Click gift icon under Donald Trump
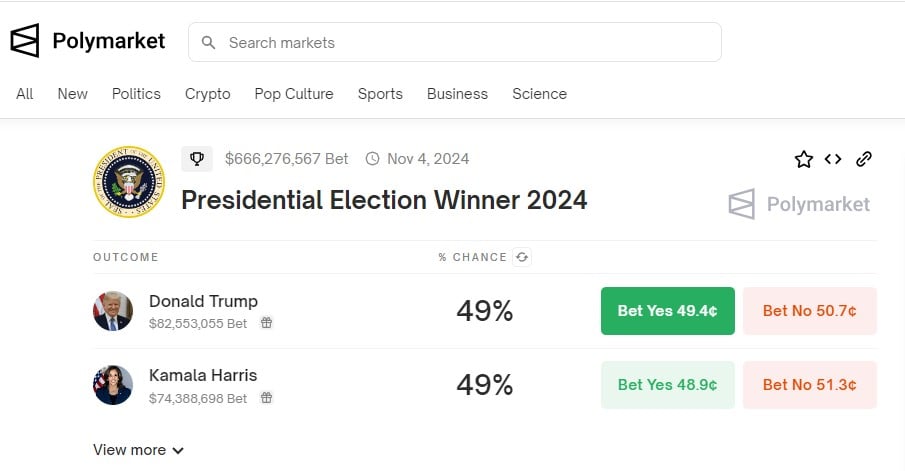Viewport: 905px width, 471px height. tap(266, 323)
